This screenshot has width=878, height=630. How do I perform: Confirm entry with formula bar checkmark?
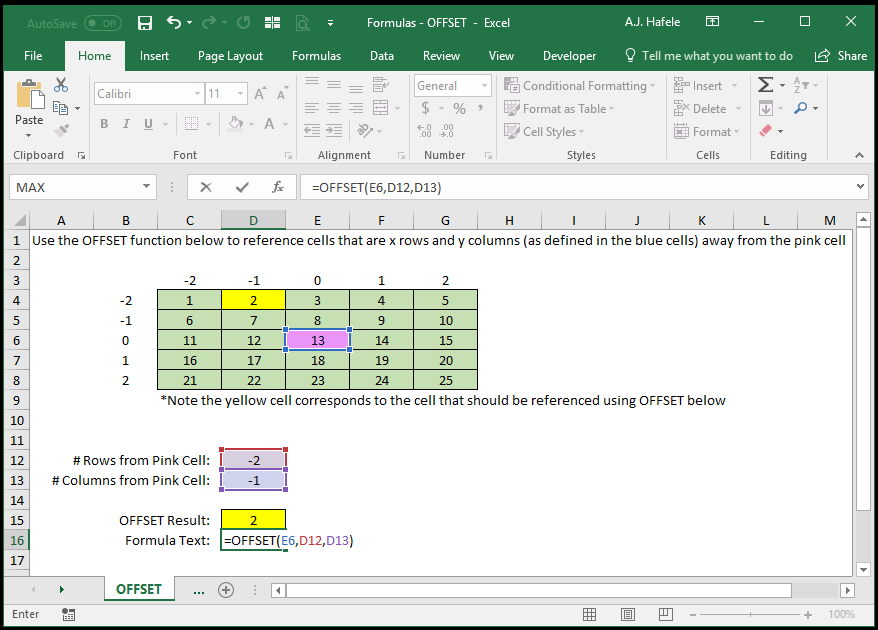242,187
